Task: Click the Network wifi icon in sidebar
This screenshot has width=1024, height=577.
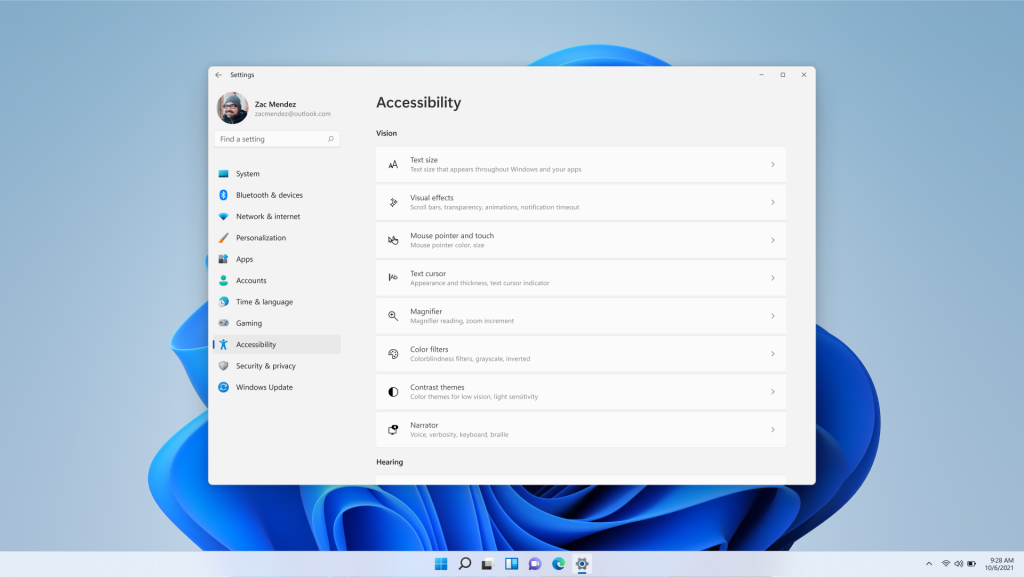Action: click(223, 216)
